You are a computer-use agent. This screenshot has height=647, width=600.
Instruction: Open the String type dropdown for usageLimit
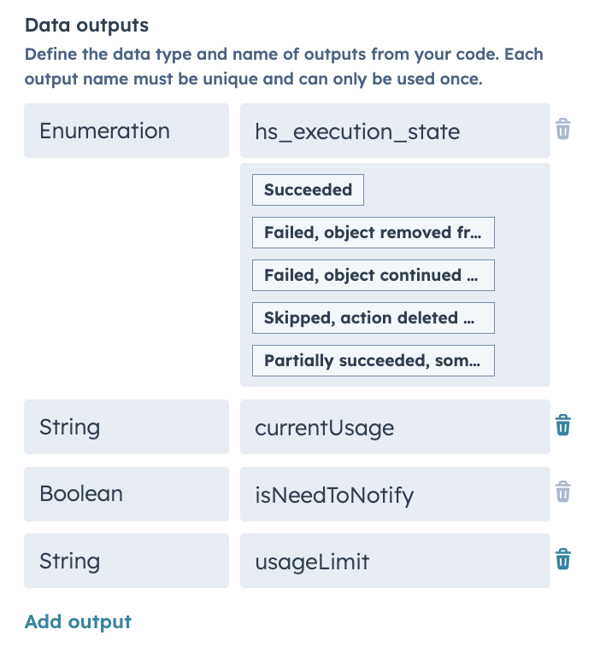(126, 561)
